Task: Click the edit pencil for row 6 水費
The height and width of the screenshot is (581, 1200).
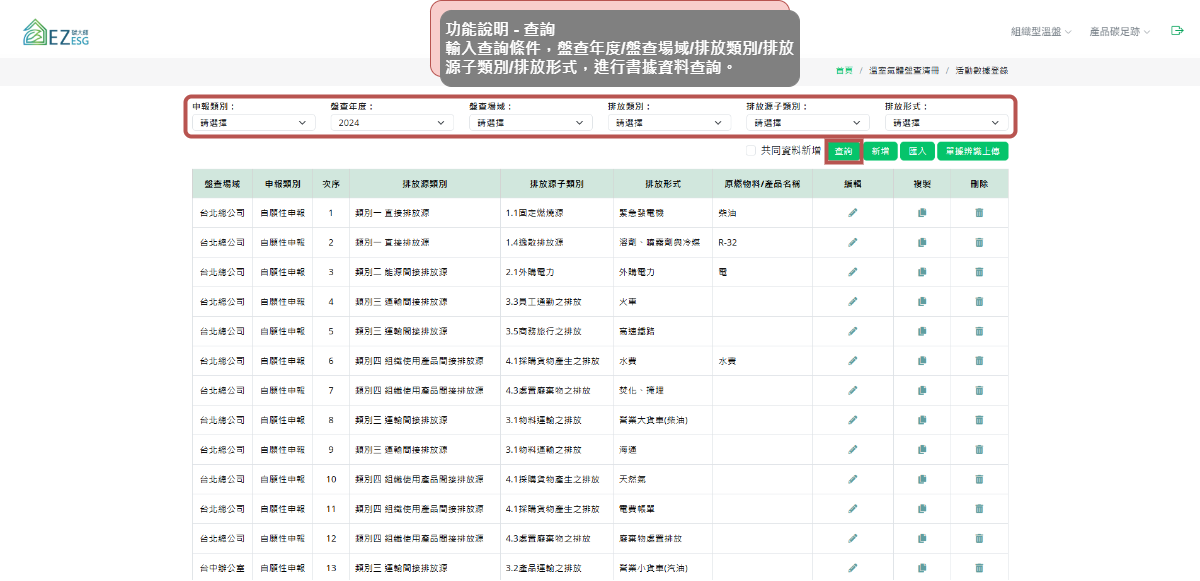Action: coord(853,361)
